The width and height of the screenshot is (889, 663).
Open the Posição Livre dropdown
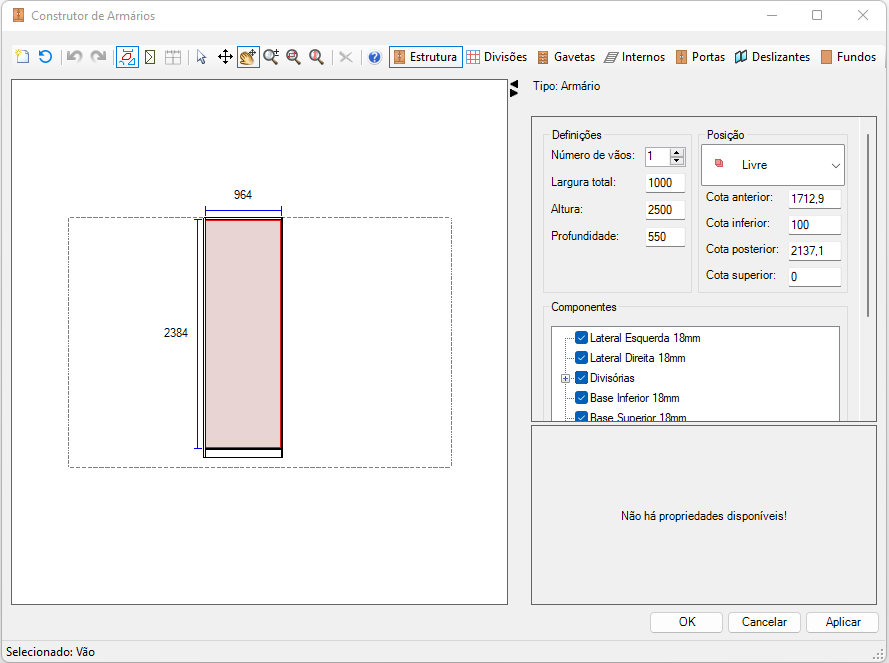click(x=773, y=165)
